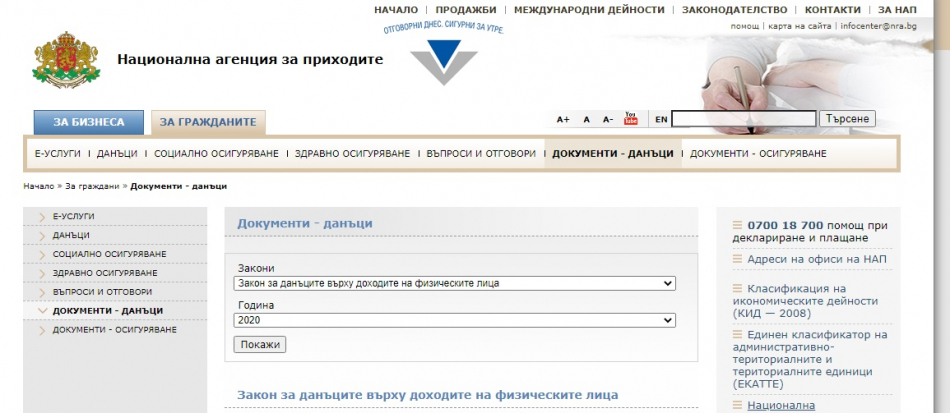Switch site language to EN

pos(661,120)
